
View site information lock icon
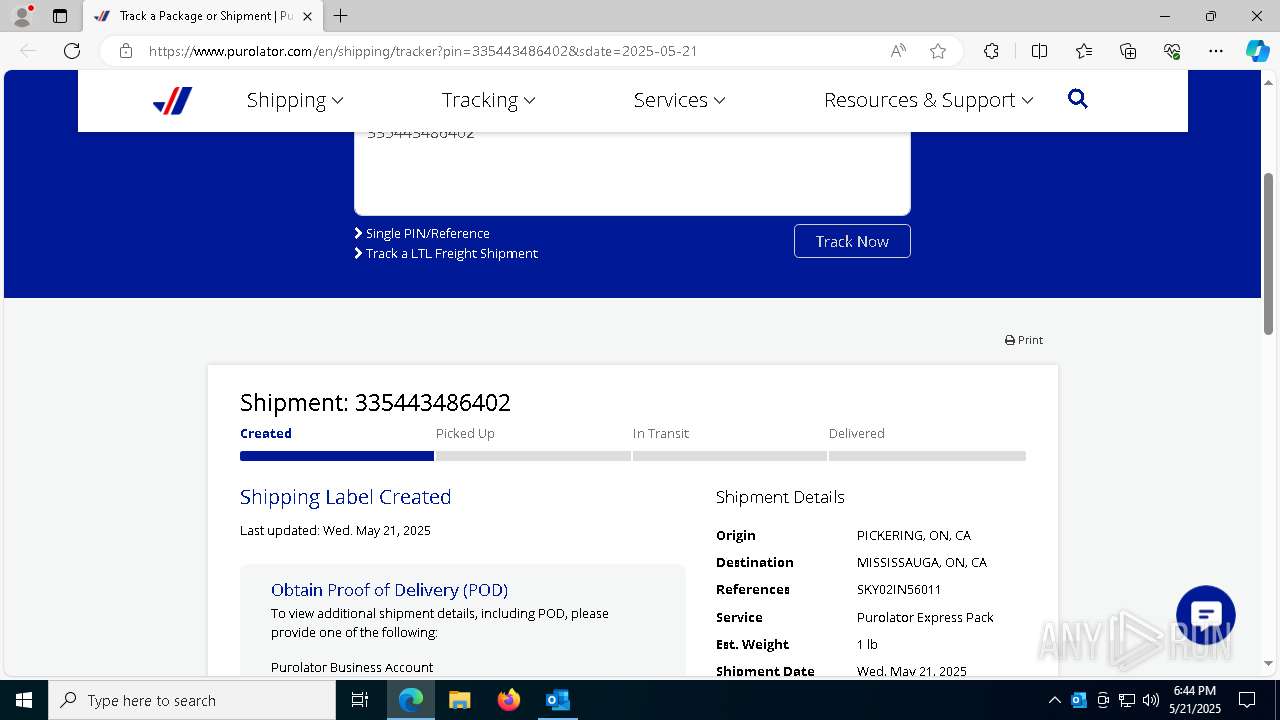(126, 51)
